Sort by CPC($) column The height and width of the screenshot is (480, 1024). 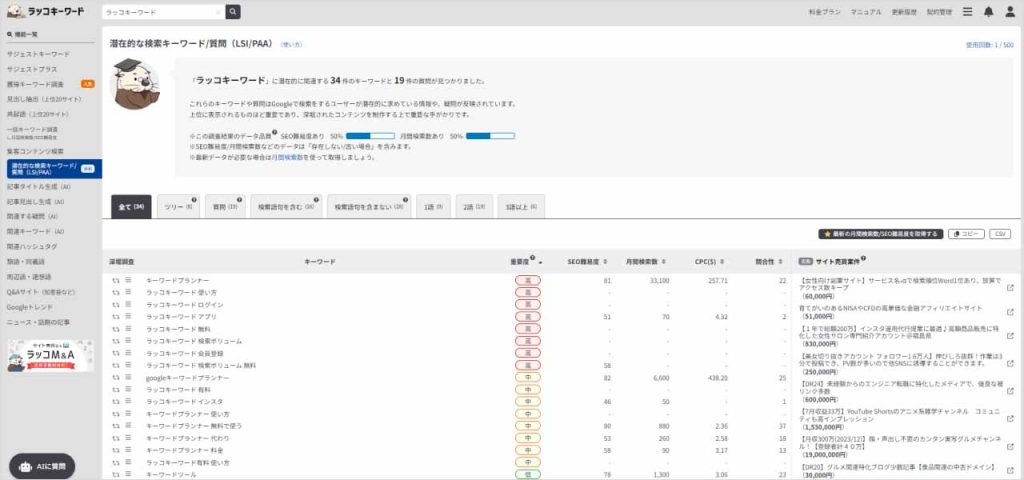(723, 262)
